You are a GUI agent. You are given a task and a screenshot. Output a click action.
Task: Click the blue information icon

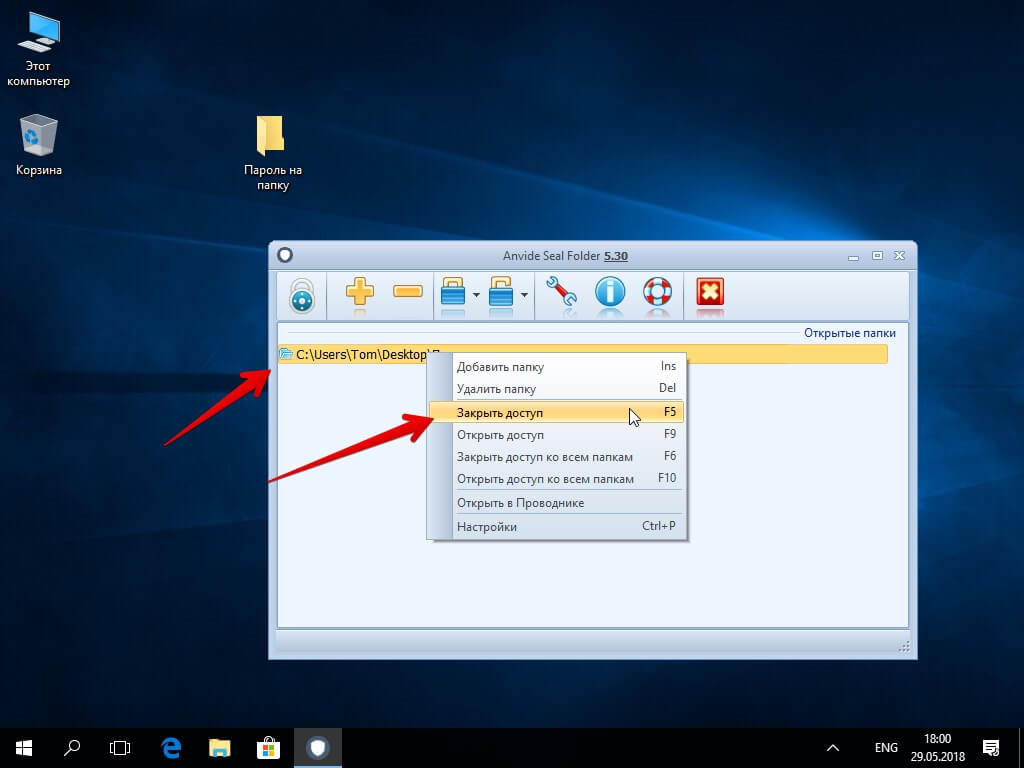610,291
